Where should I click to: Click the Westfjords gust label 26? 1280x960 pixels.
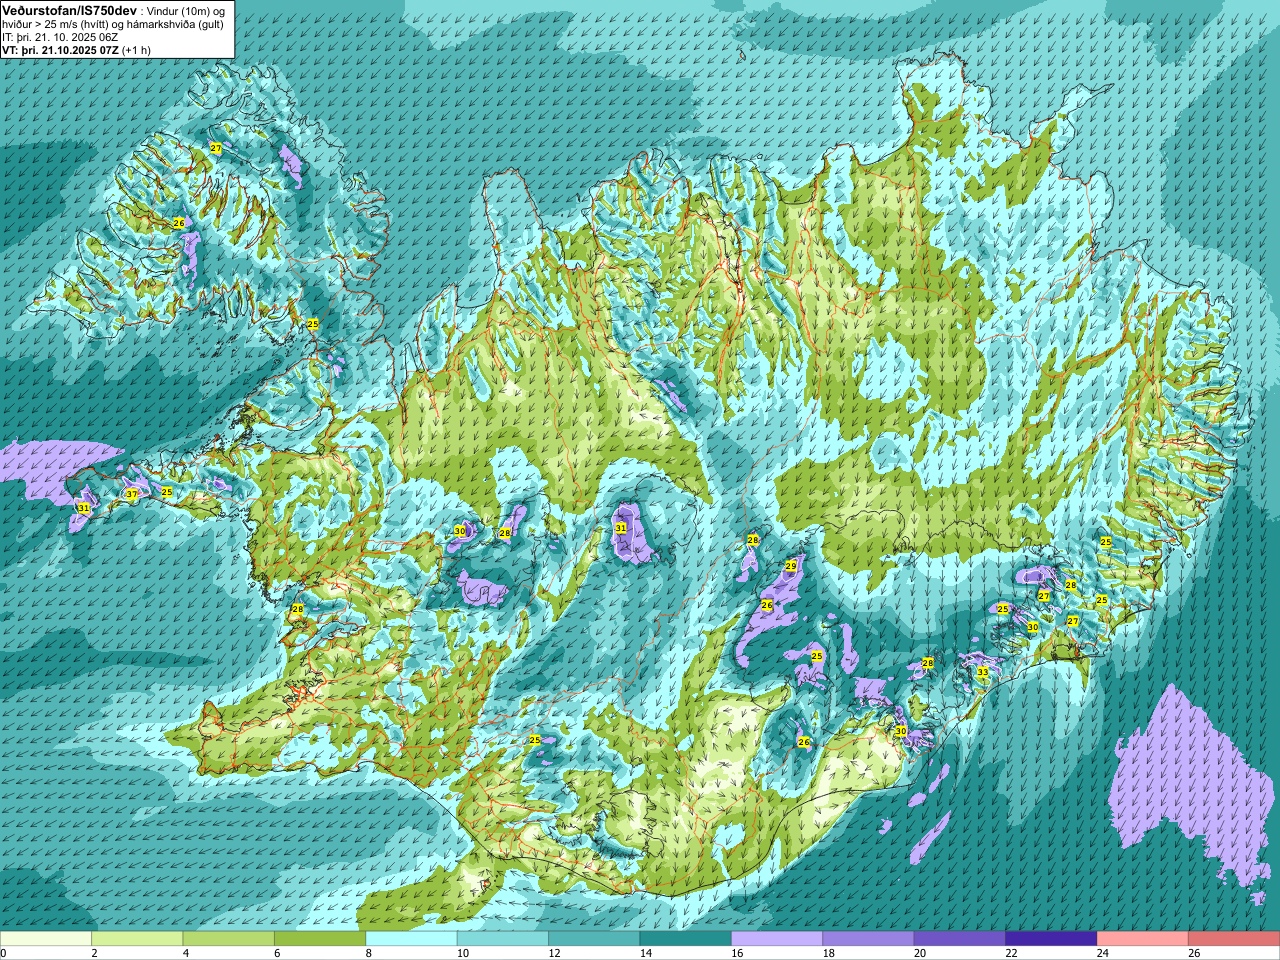[x=179, y=222]
